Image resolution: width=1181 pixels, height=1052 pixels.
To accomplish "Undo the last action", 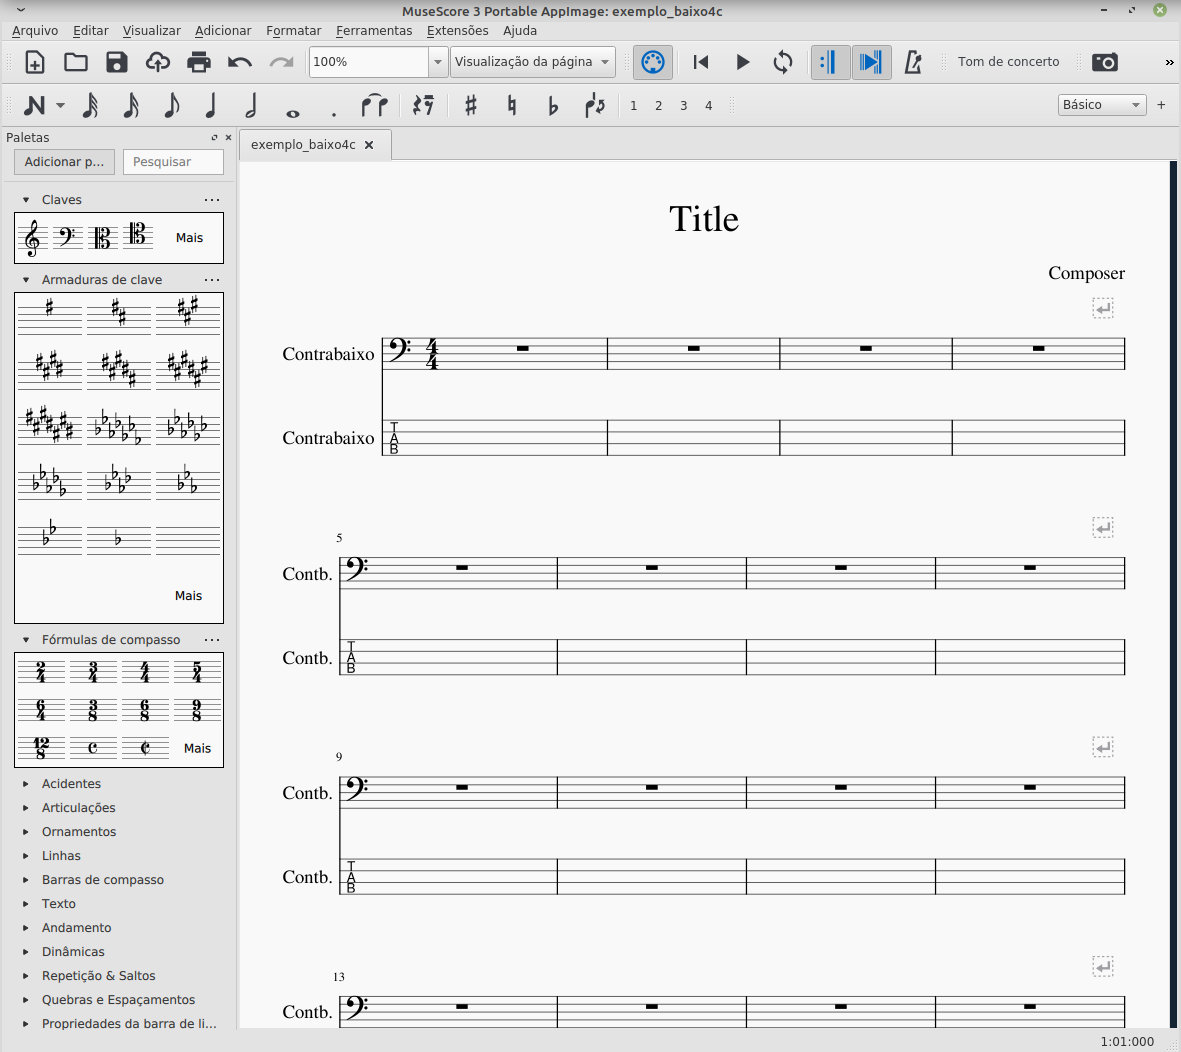I will [240, 62].
